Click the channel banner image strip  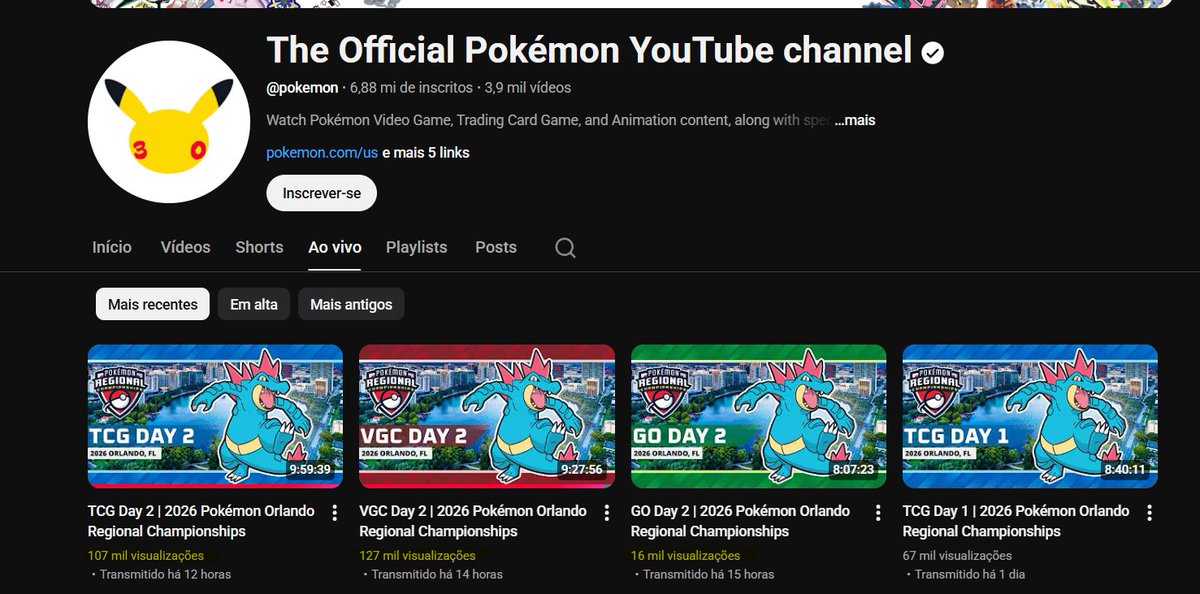tap(632, 4)
